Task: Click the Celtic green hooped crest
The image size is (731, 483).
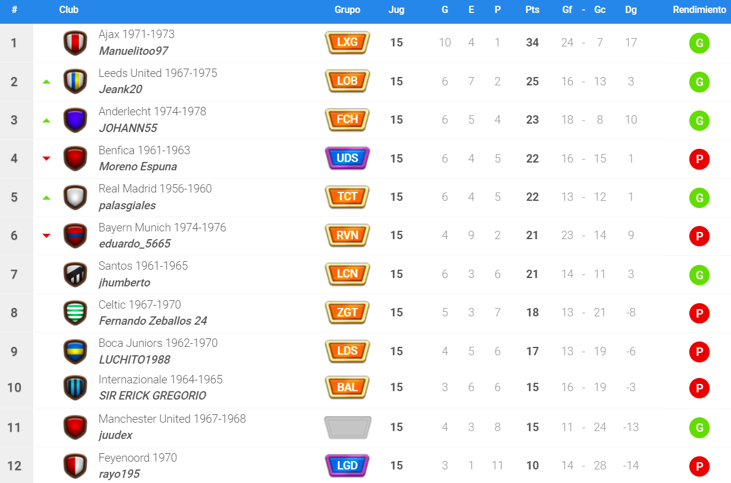Action: (x=75, y=312)
